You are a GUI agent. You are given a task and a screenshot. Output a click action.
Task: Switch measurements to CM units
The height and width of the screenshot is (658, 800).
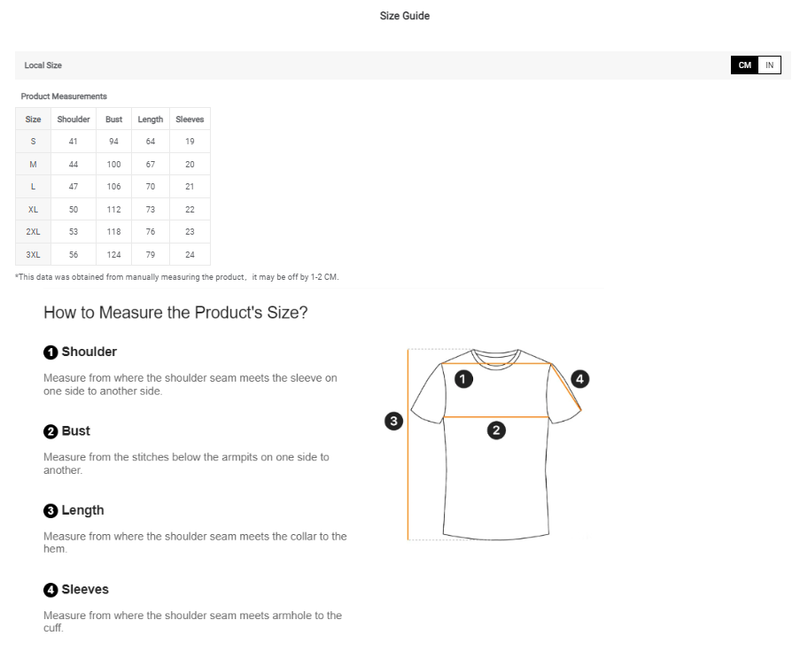click(745, 65)
